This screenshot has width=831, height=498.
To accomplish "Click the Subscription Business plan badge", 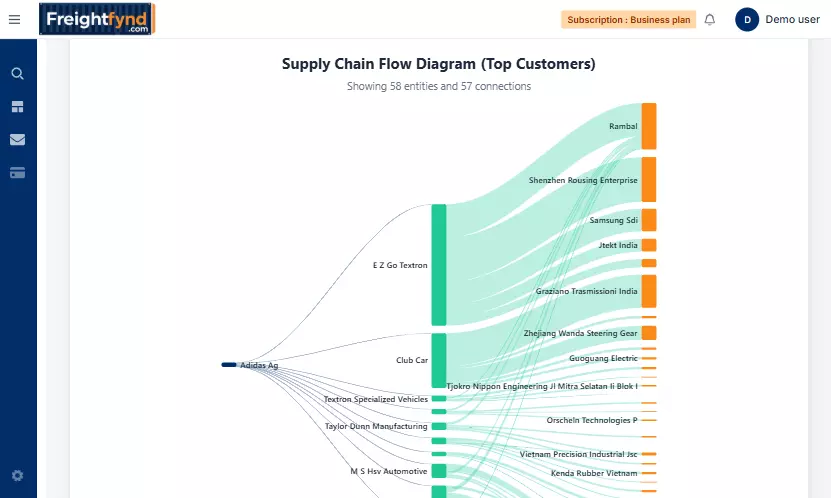I will 628,19.
